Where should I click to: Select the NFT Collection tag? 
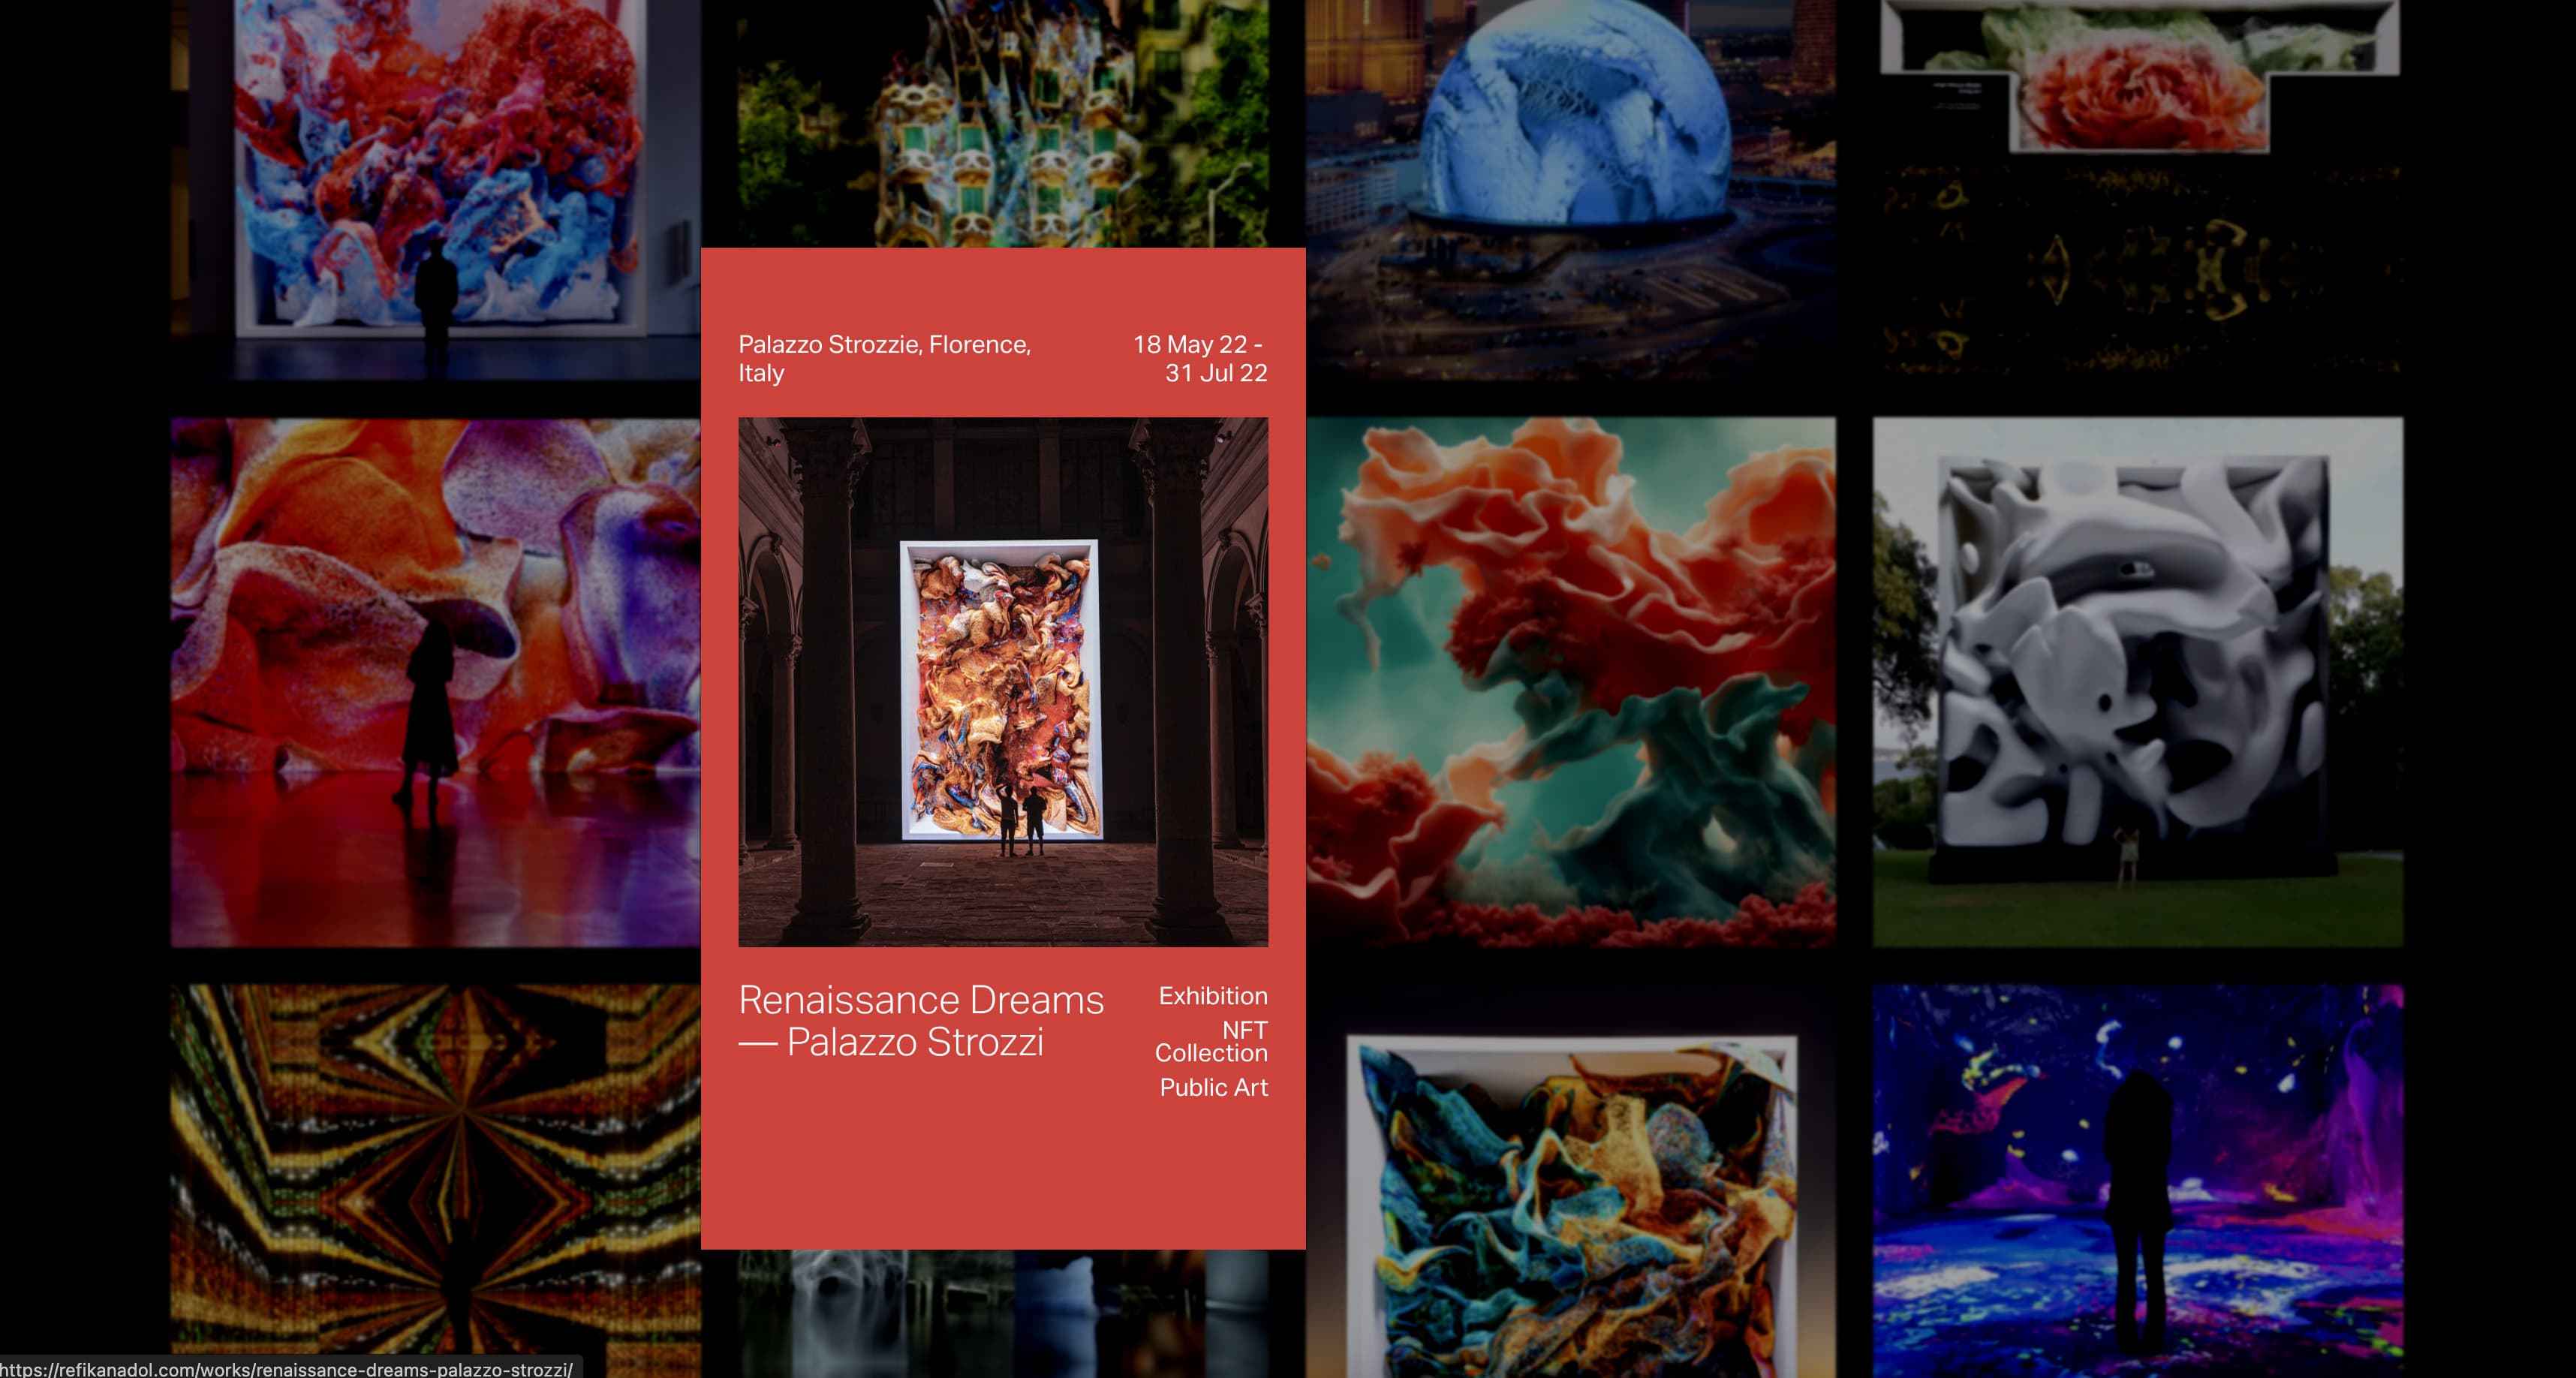[1211, 1041]
